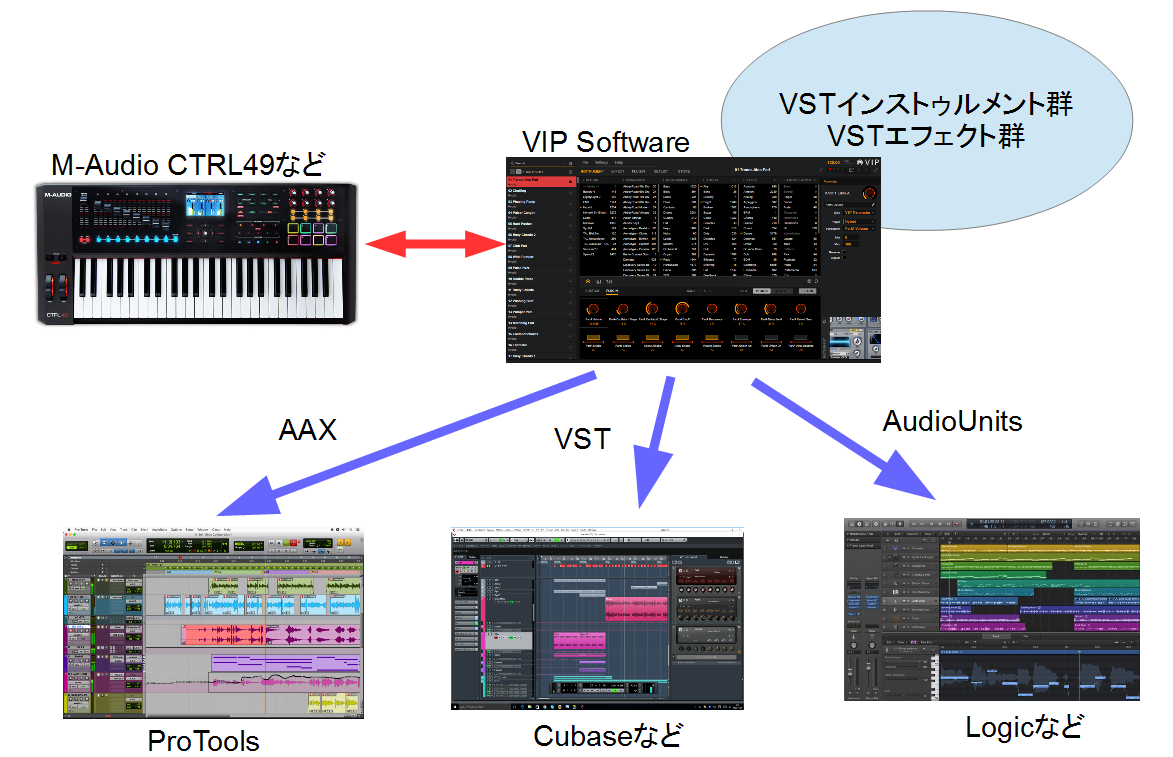
Task: Click the search magnifier in VIP's patch browser
Action: click(512, 163)
